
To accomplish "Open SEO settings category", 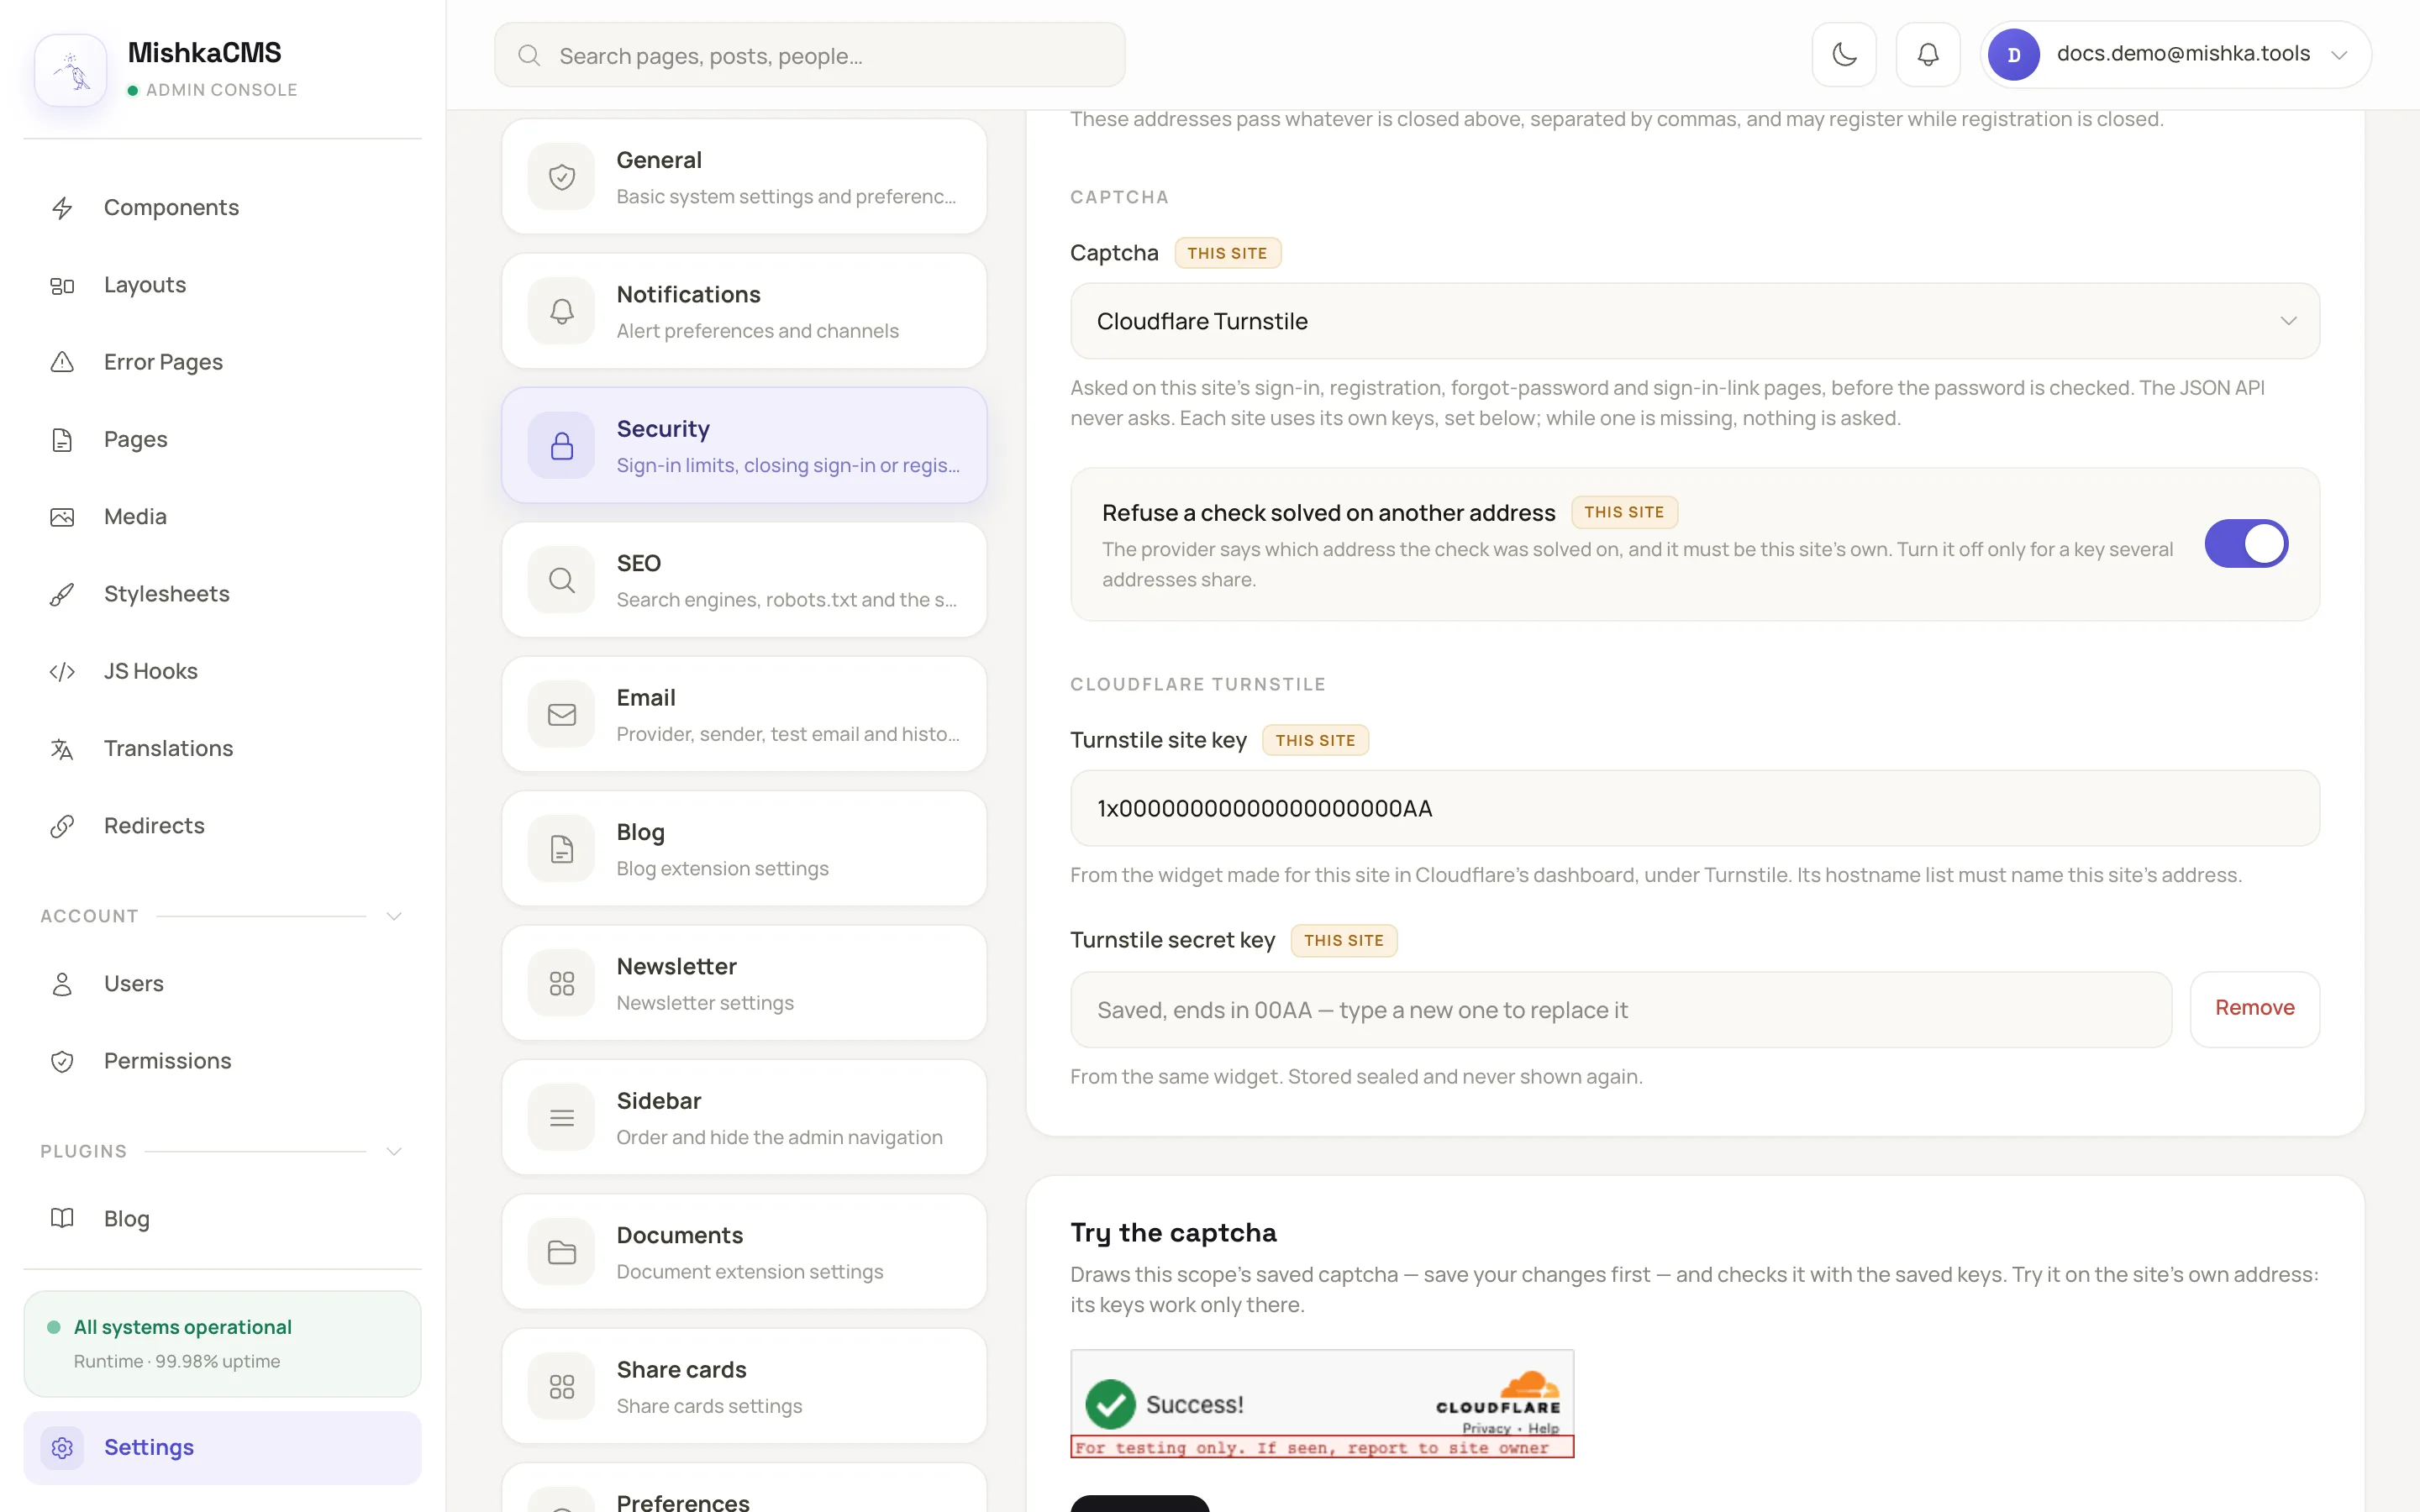I will tap(744, 580).
